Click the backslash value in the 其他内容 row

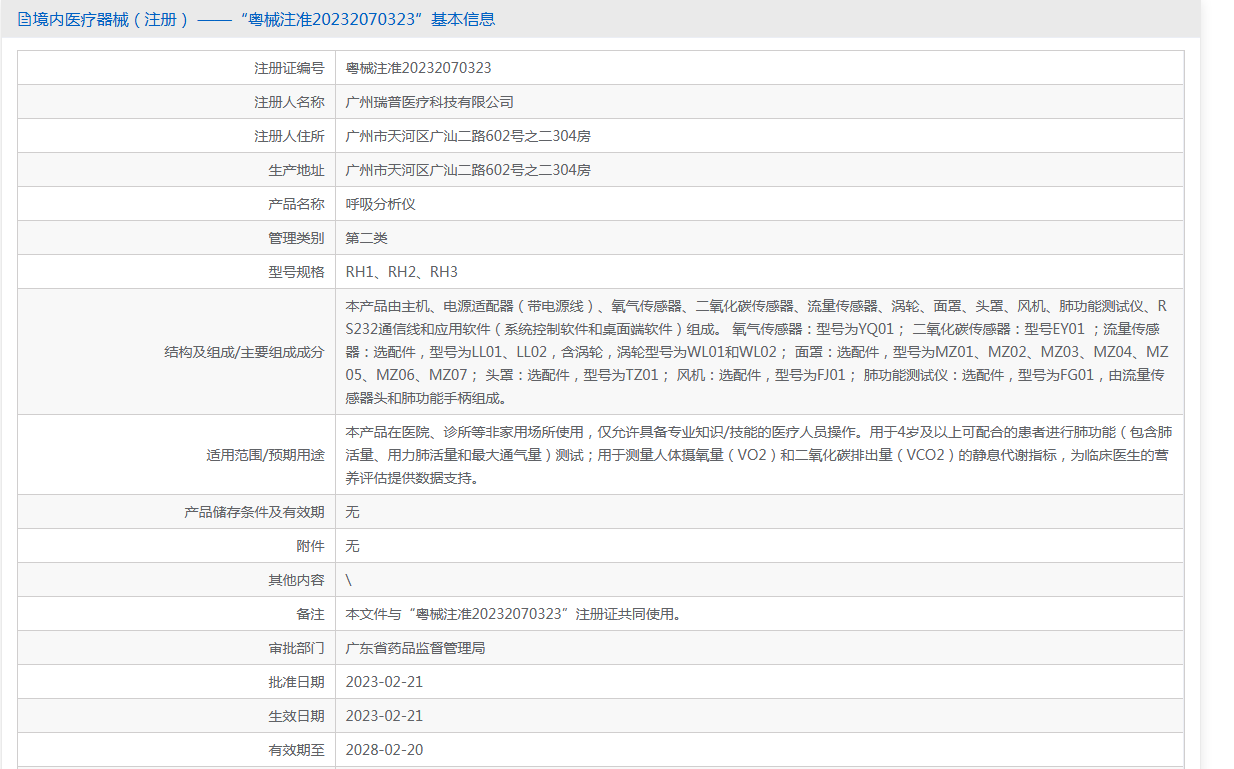pyautogui.click(x=349, y=580)
